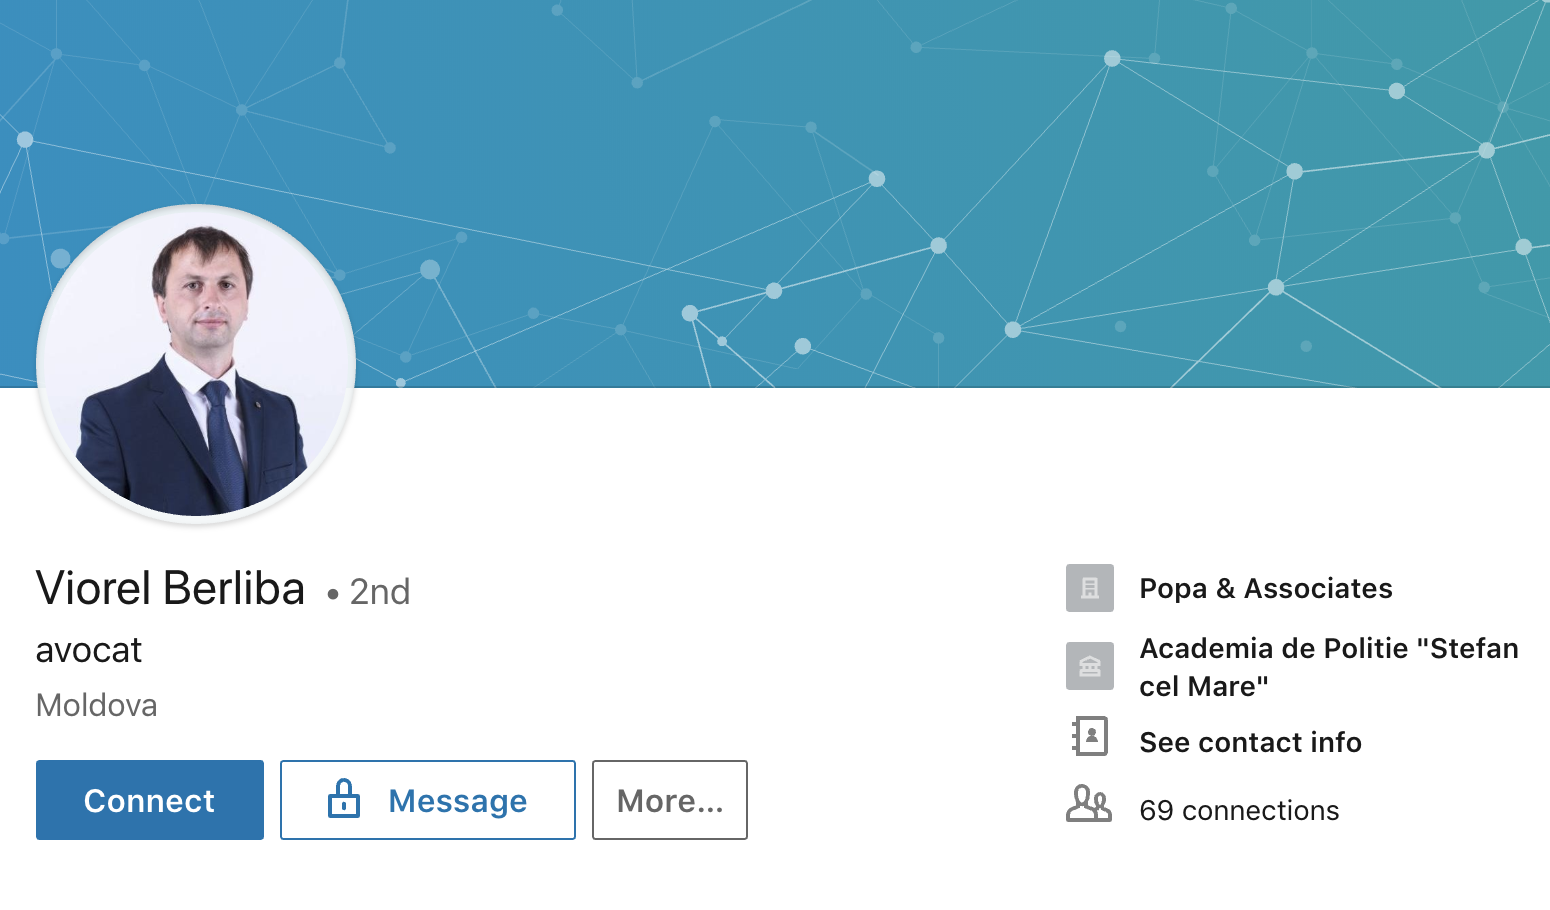Click the avocat headline text

(89, 650)
